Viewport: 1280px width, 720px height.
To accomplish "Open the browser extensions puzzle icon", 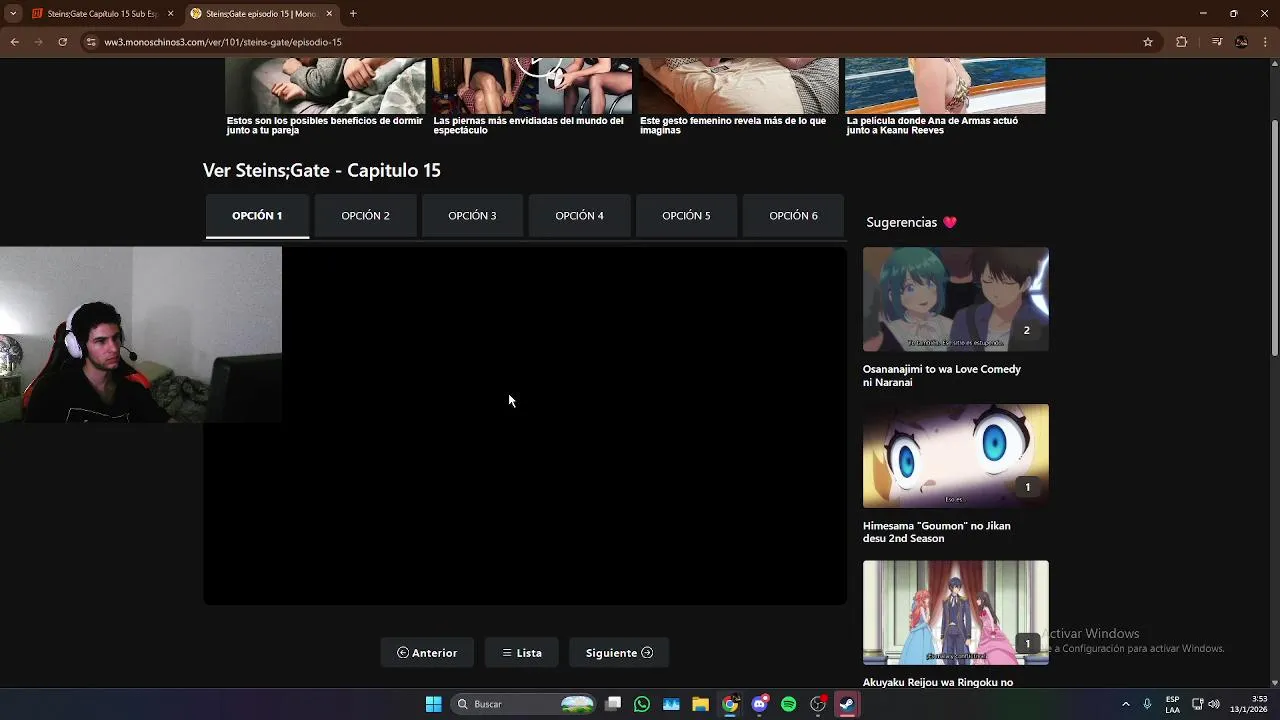I will coord(1181,42).
